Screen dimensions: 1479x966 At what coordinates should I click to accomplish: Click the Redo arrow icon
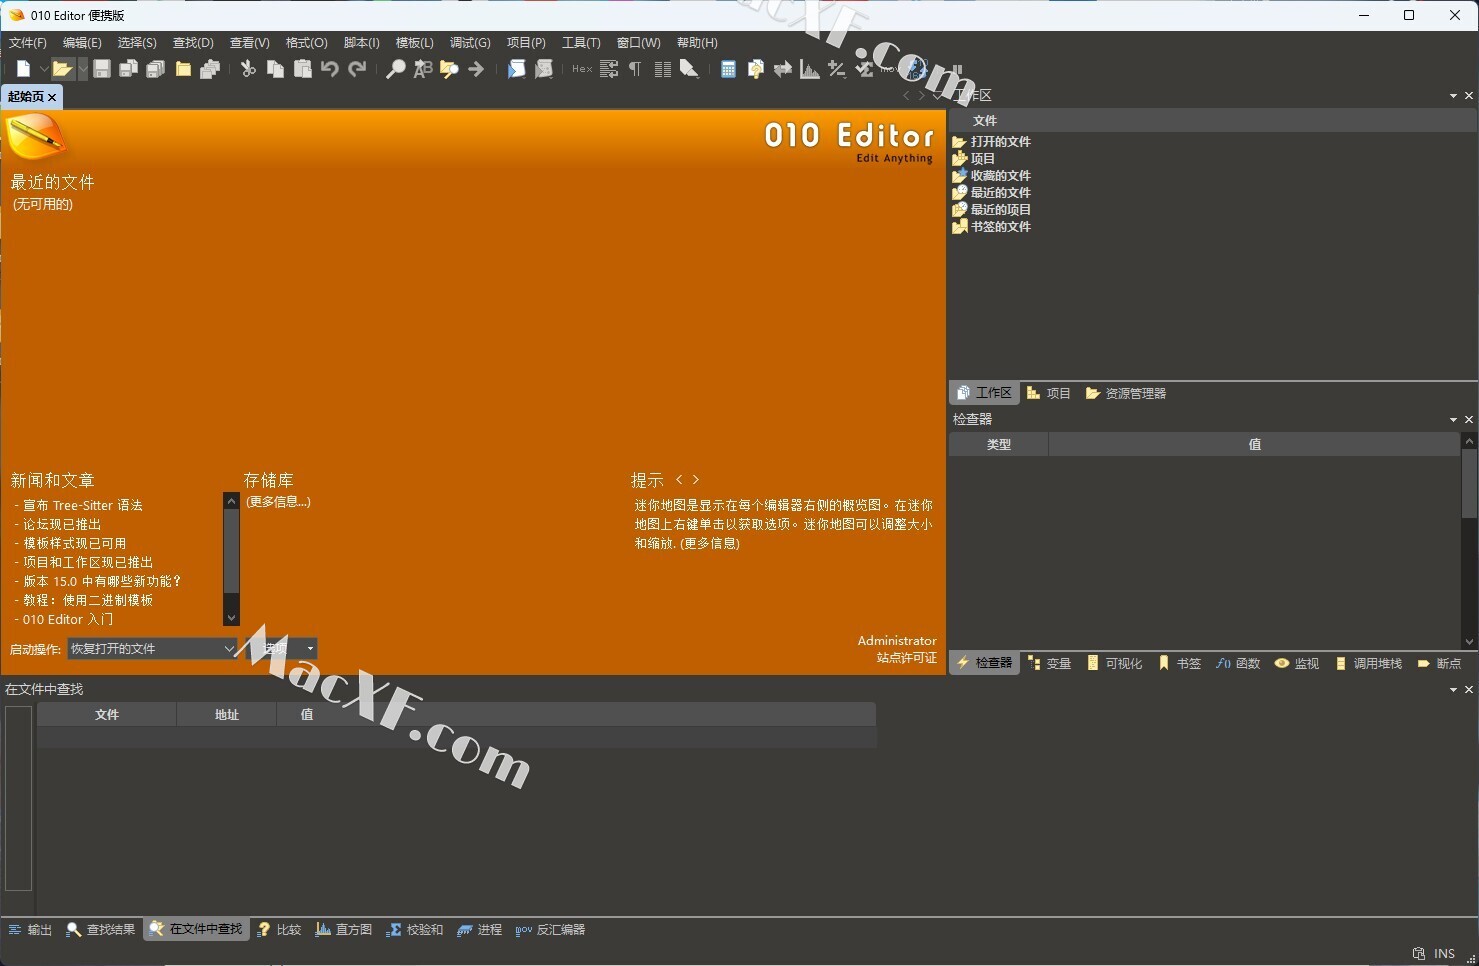pos(357,69)
